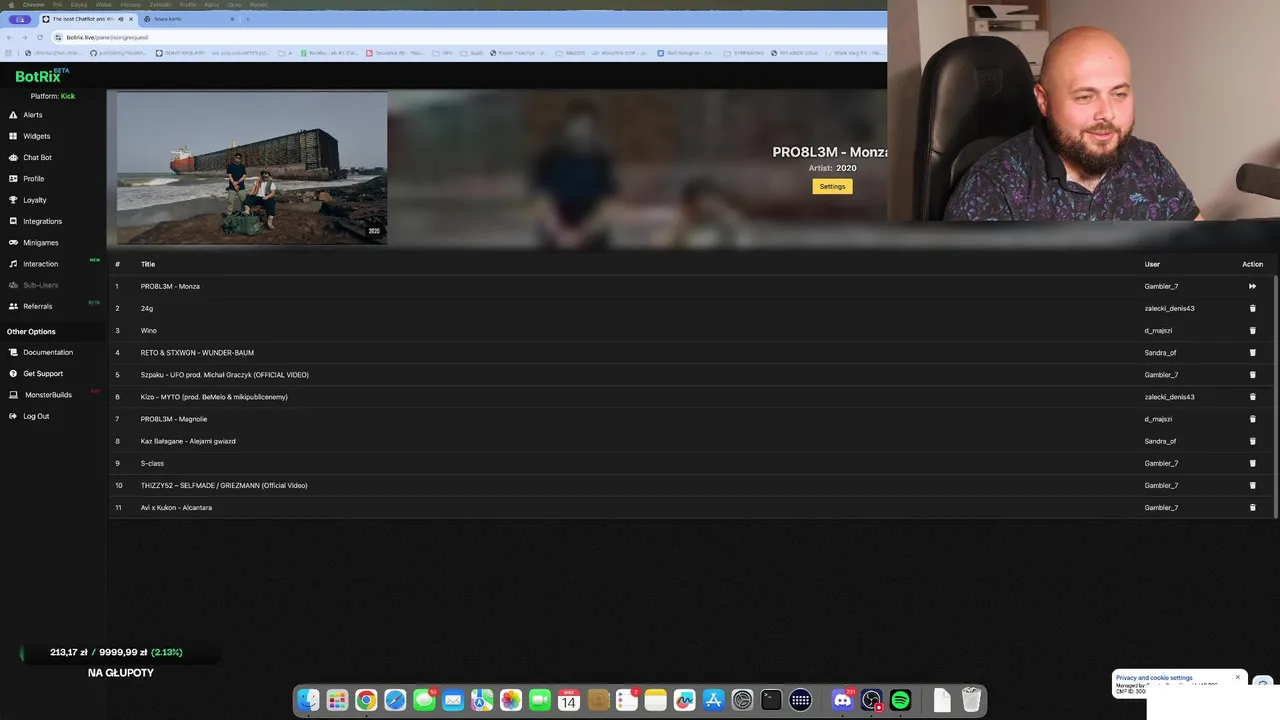
Task: Open the Integrations page
Action: 42,221
